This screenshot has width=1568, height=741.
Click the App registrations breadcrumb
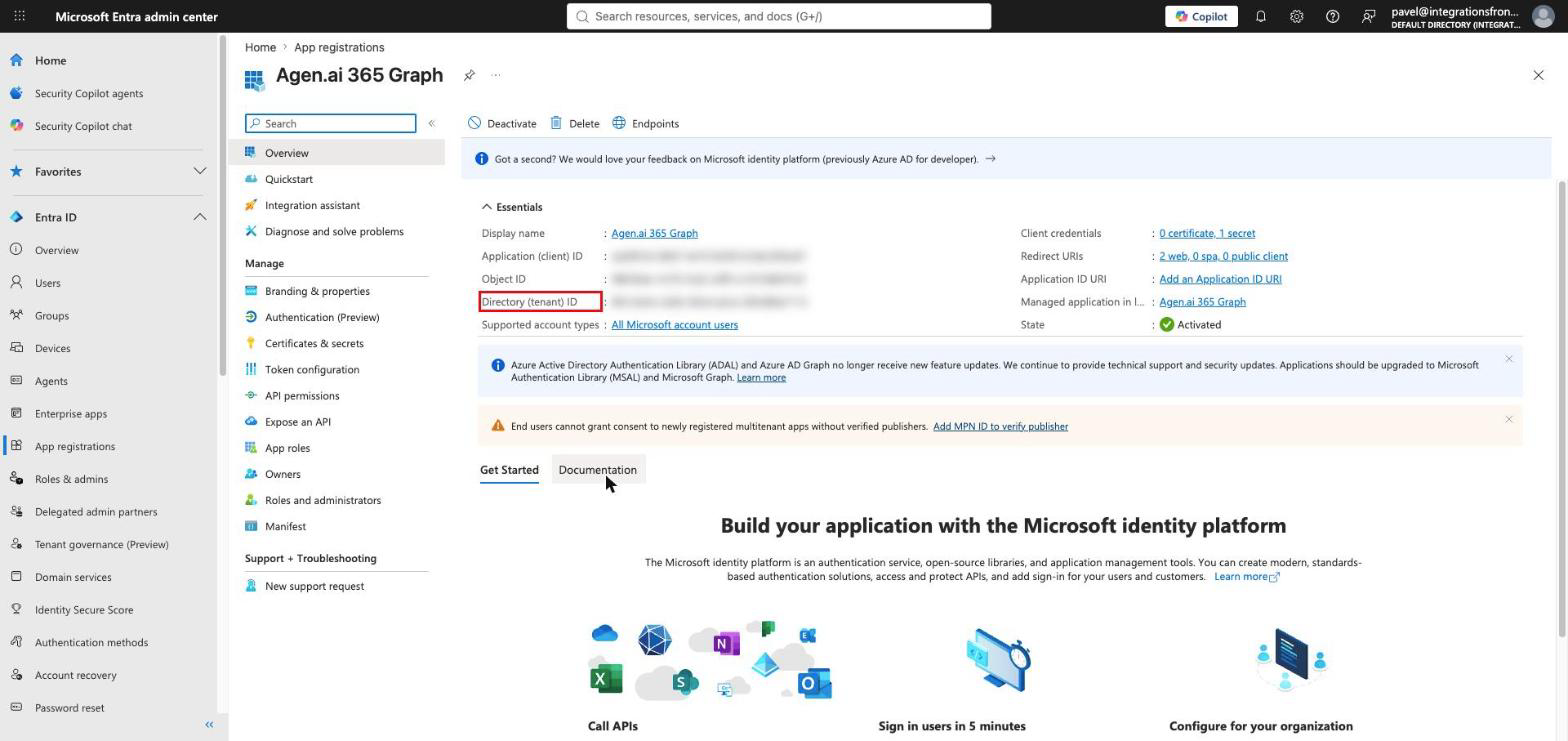(339, 47)
